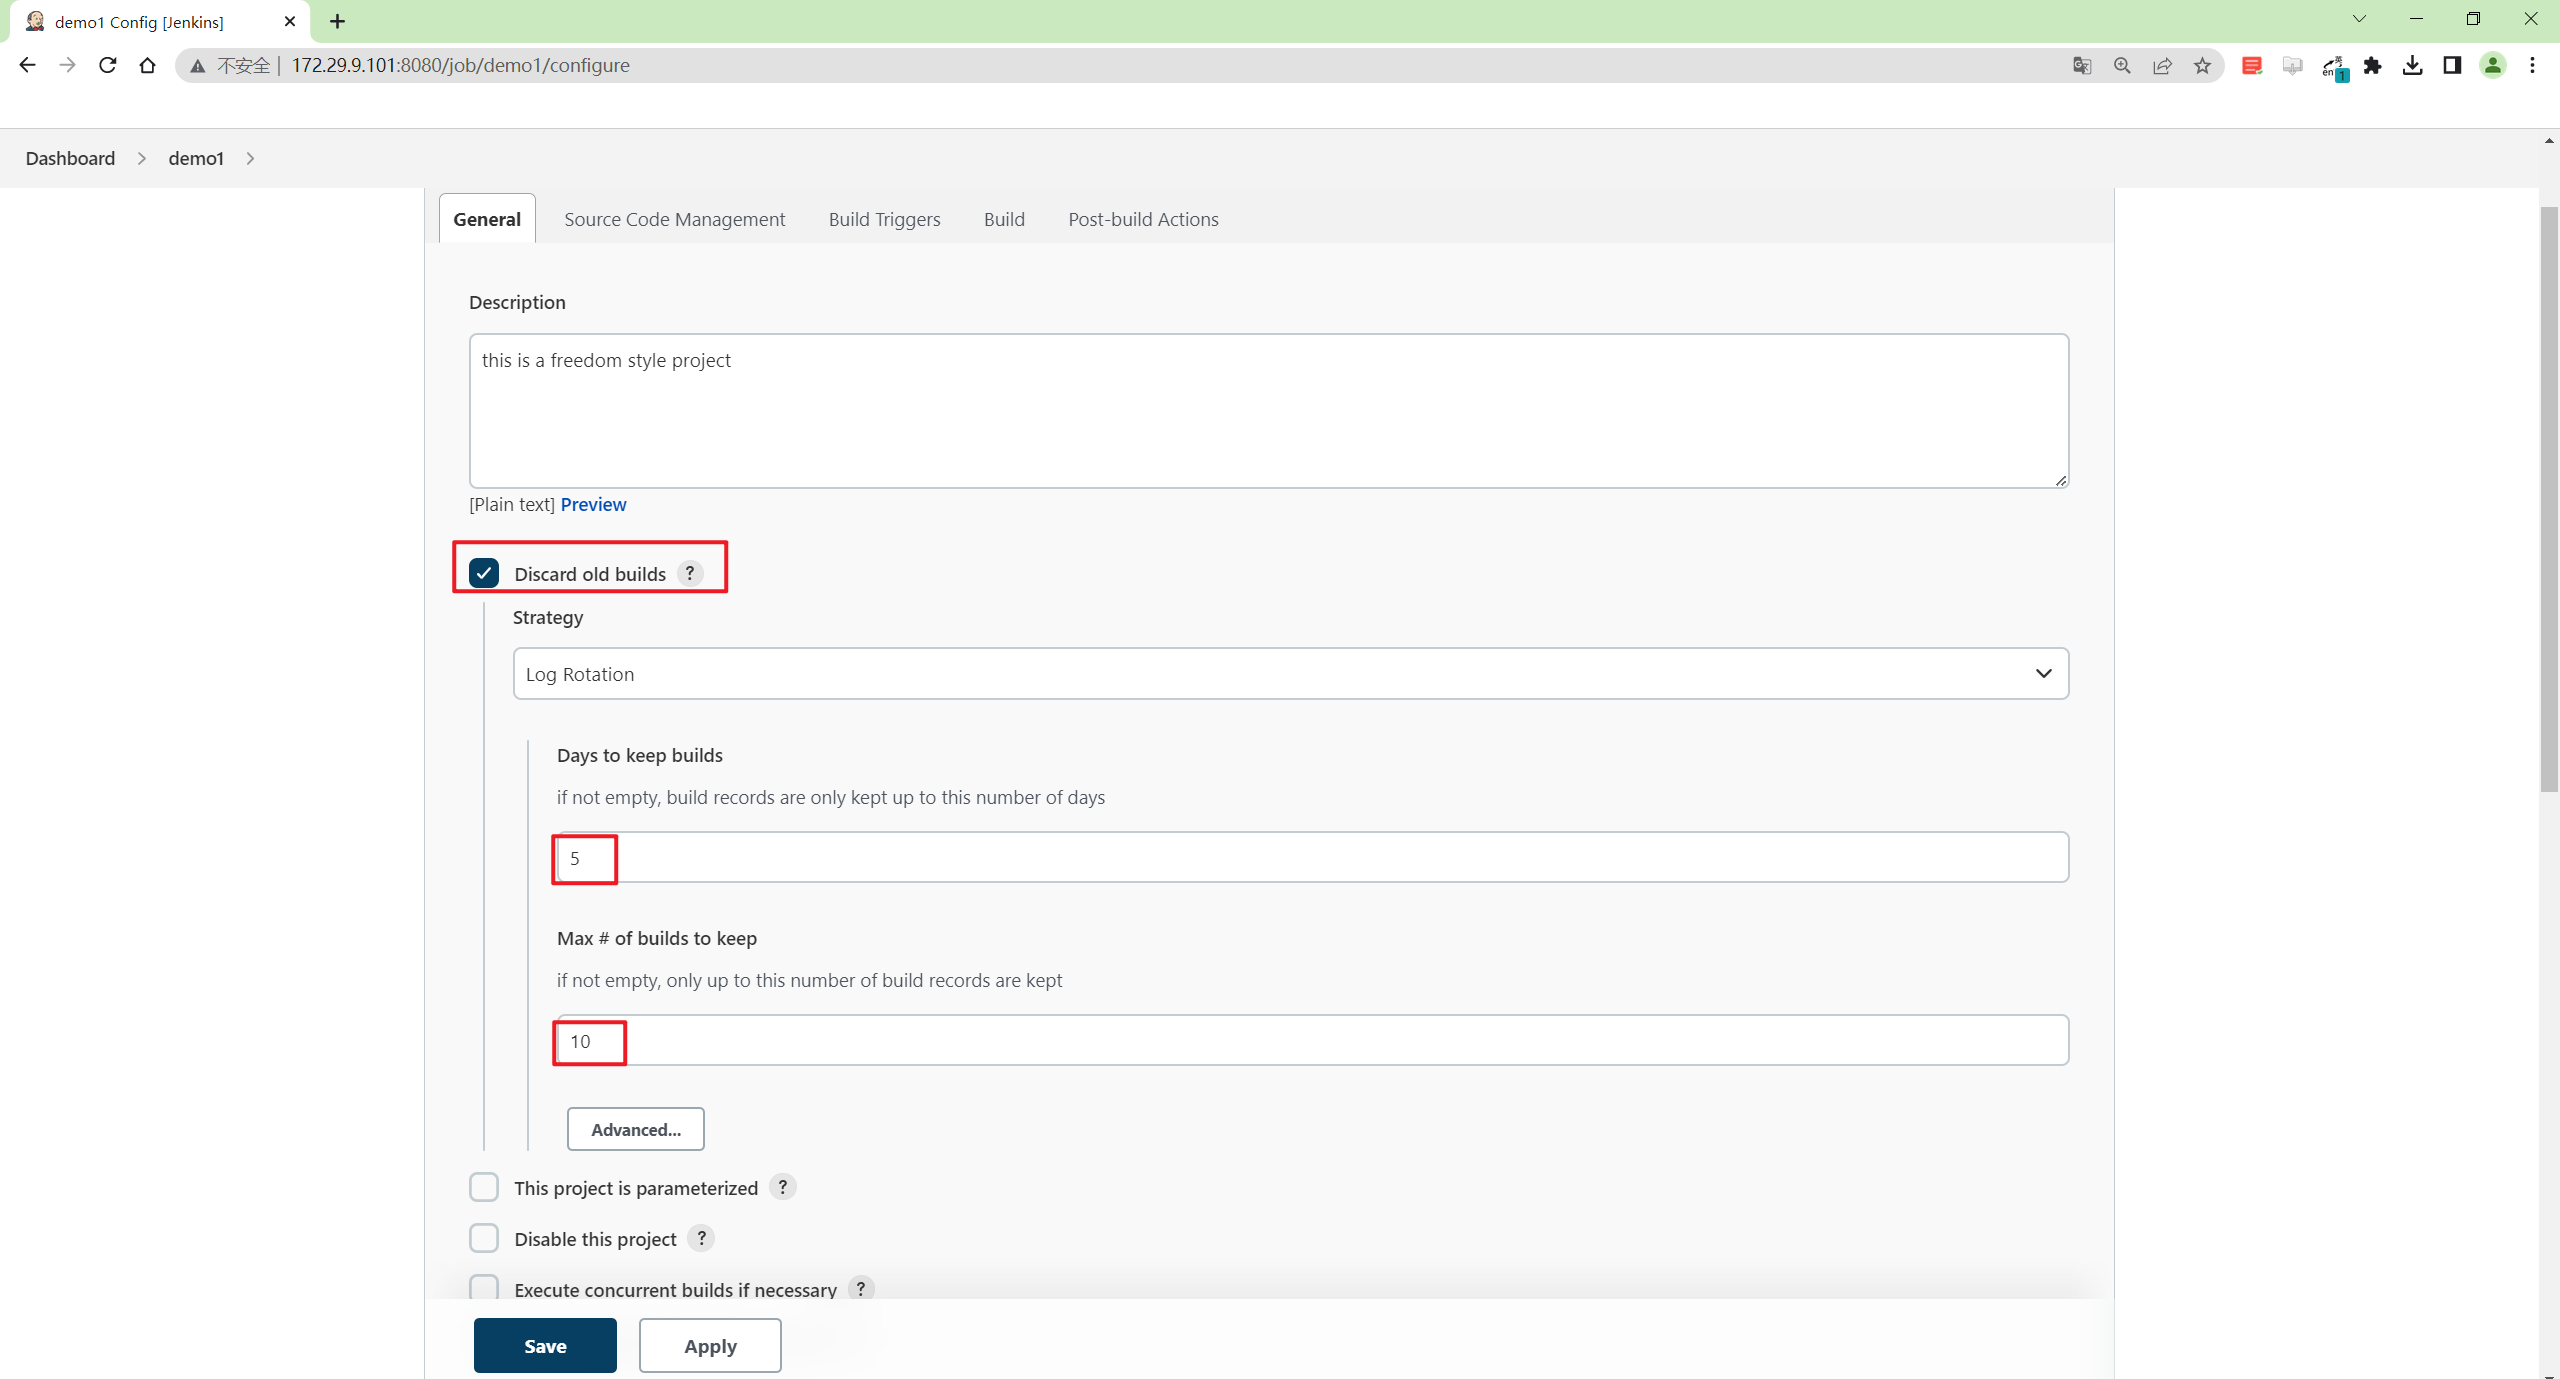The image size is (2560, 1379).
Task: Open the downloads icon
Action: click(x=2412, y=65)
